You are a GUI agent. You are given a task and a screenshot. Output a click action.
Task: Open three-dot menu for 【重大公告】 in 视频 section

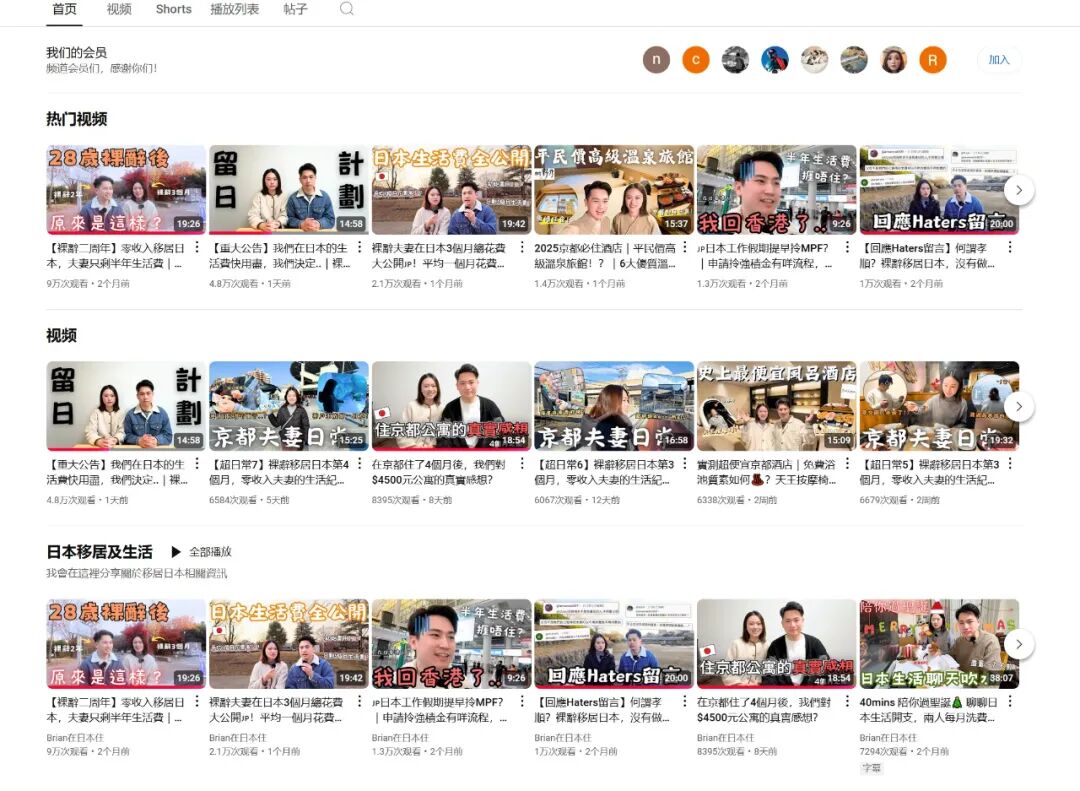(x=197, y=464)
